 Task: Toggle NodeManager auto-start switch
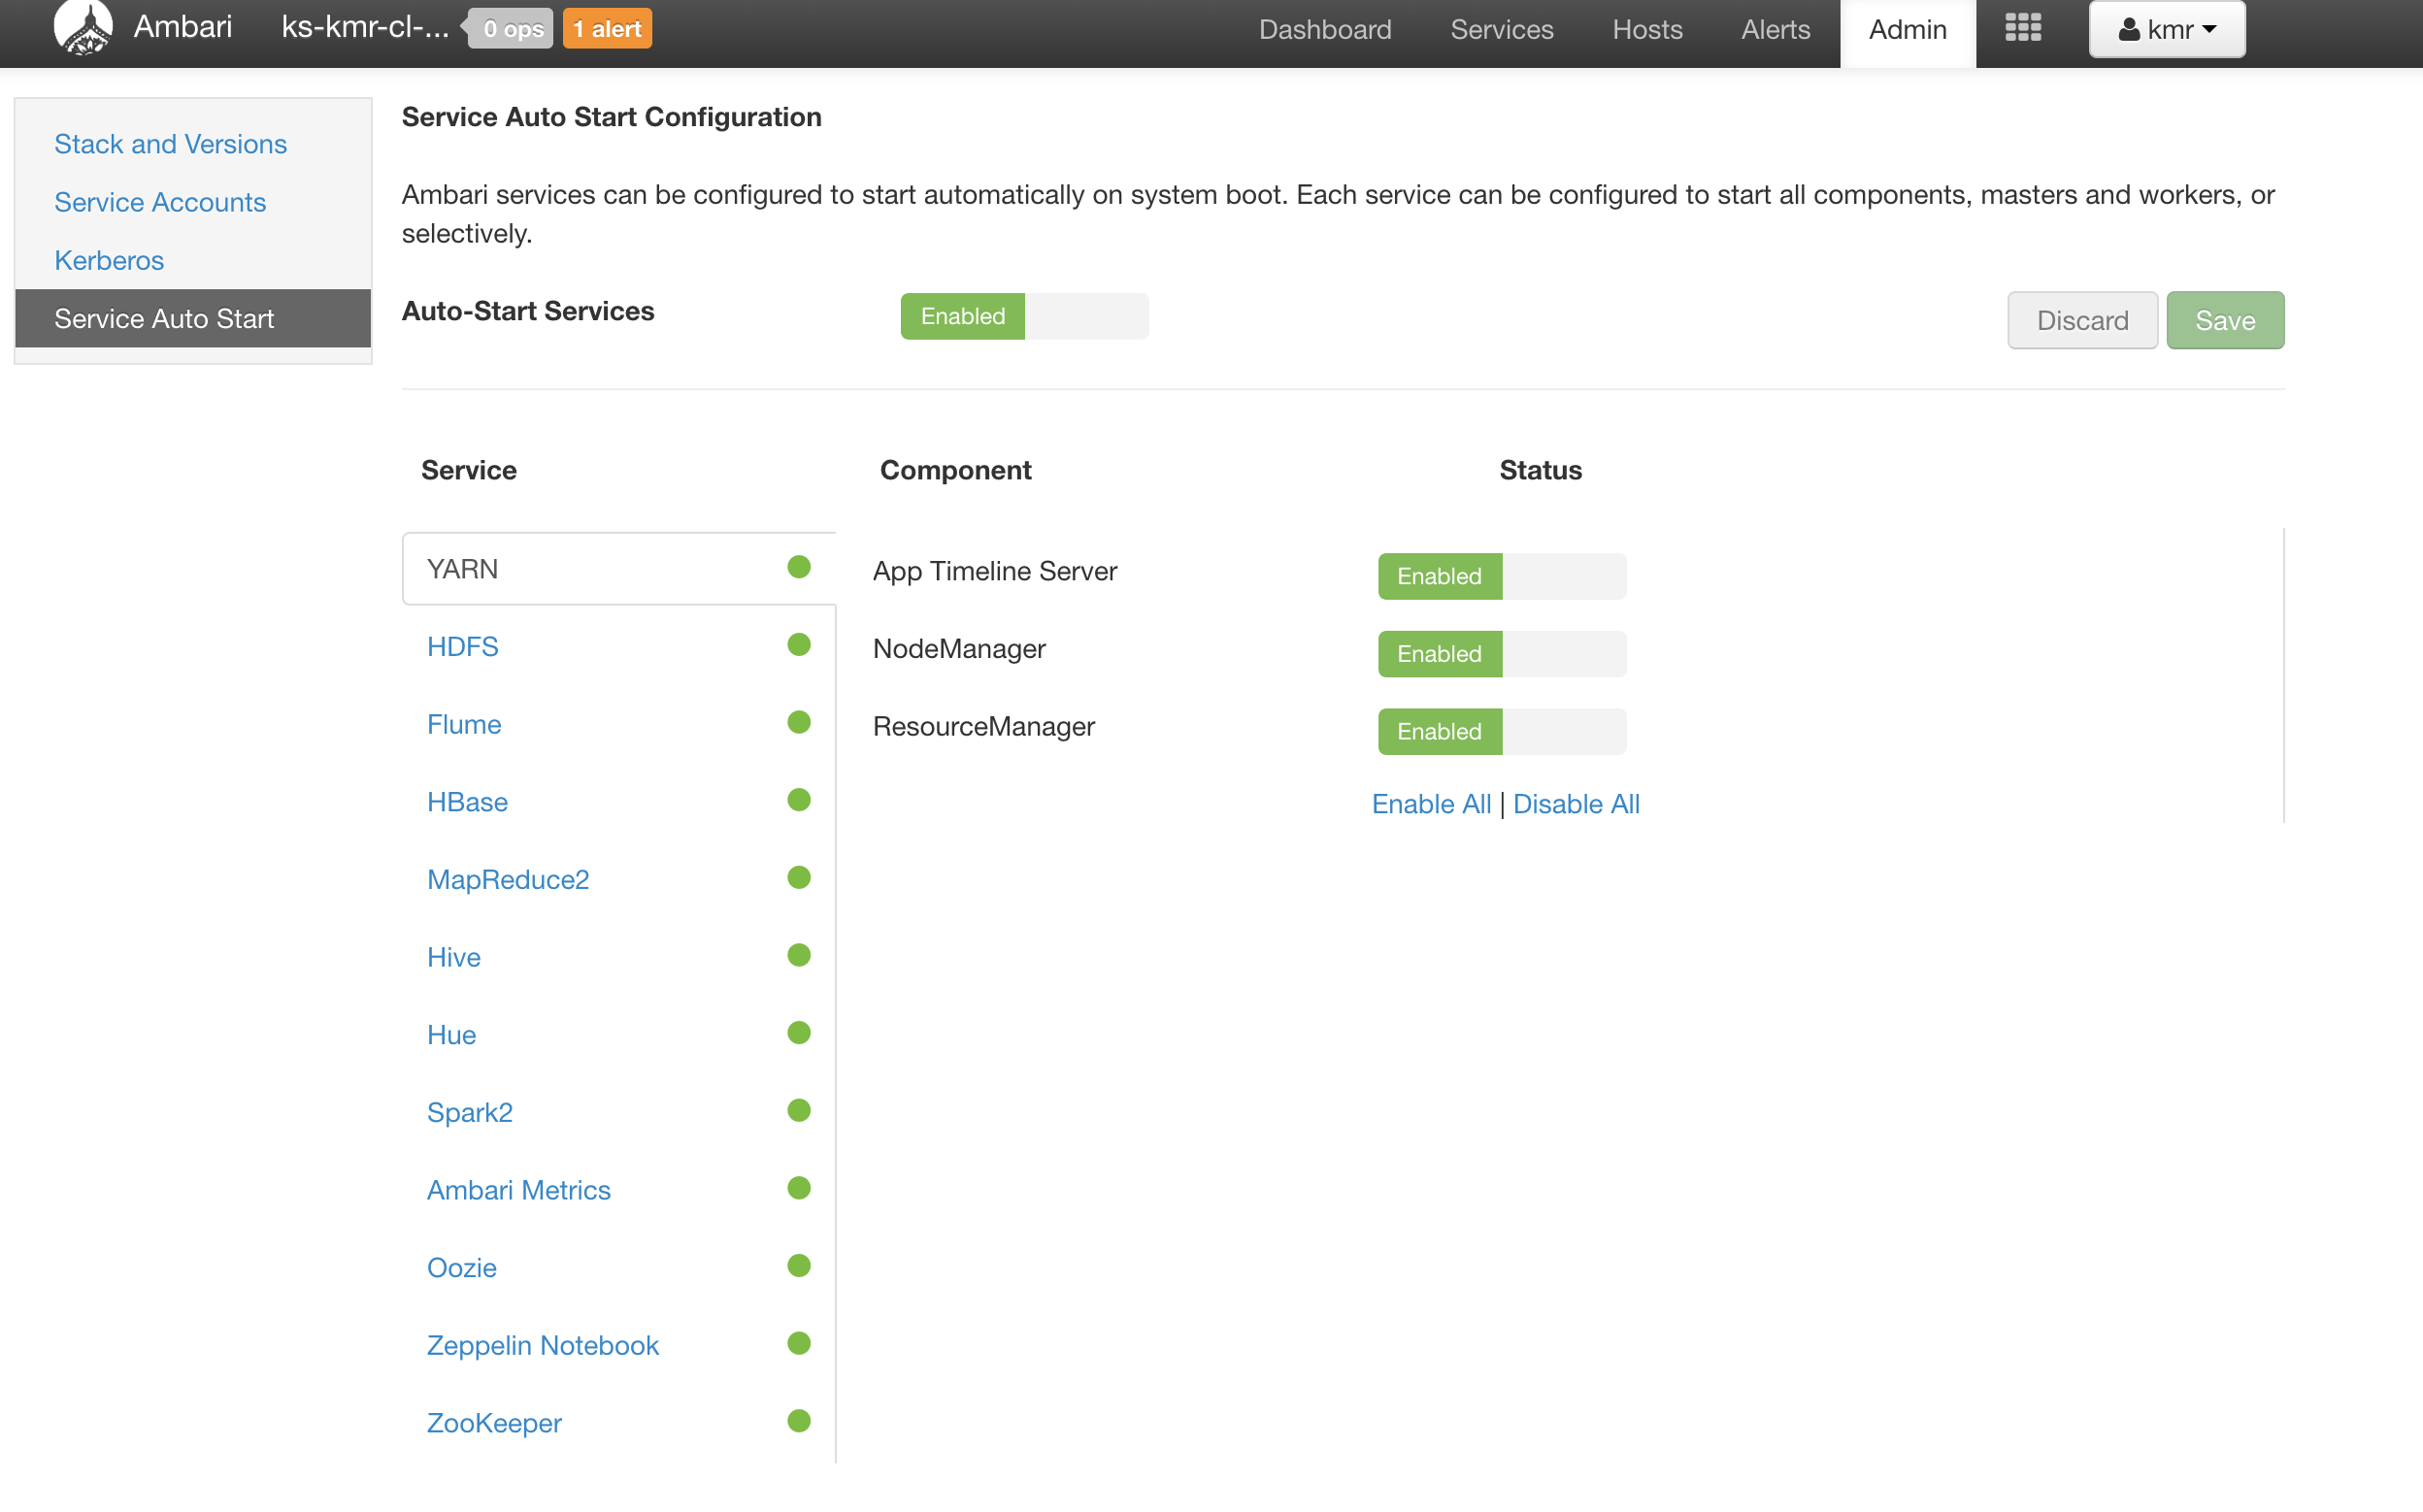click(1501, 654)
